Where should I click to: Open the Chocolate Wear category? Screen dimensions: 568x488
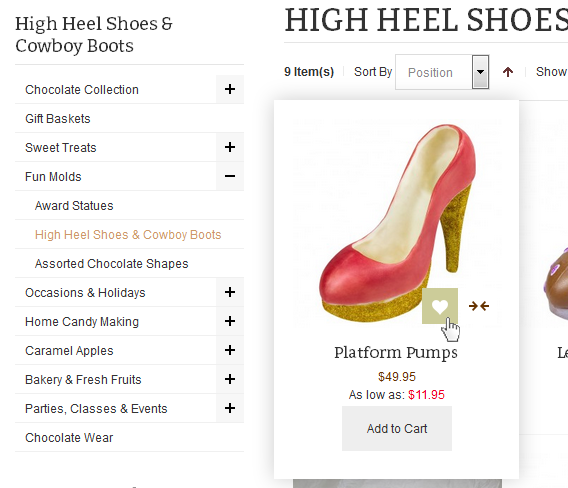(69, 437)
